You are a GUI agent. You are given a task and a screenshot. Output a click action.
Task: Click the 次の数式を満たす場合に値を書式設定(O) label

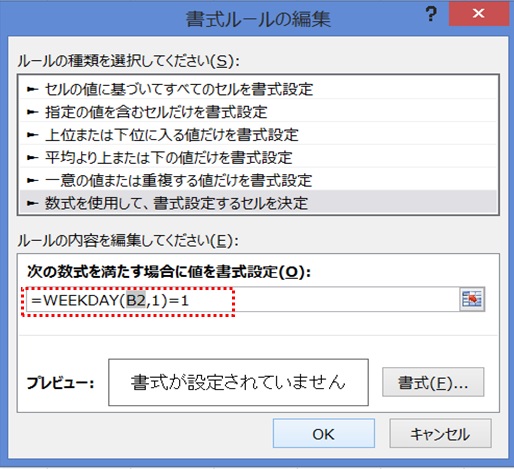click(169, 272)
